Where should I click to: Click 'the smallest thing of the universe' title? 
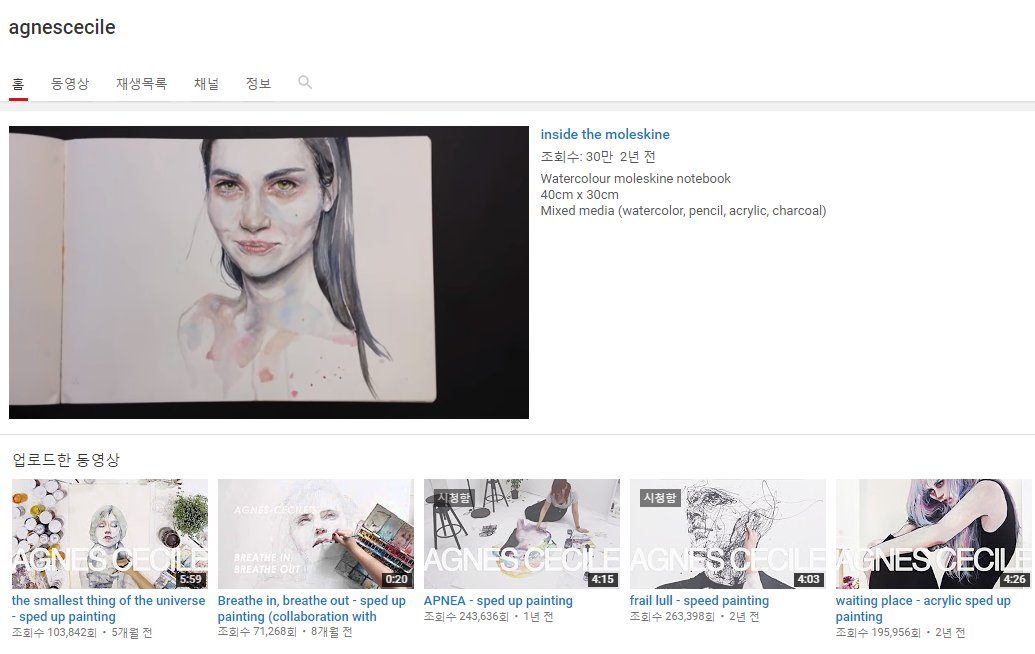pos(108,608)
